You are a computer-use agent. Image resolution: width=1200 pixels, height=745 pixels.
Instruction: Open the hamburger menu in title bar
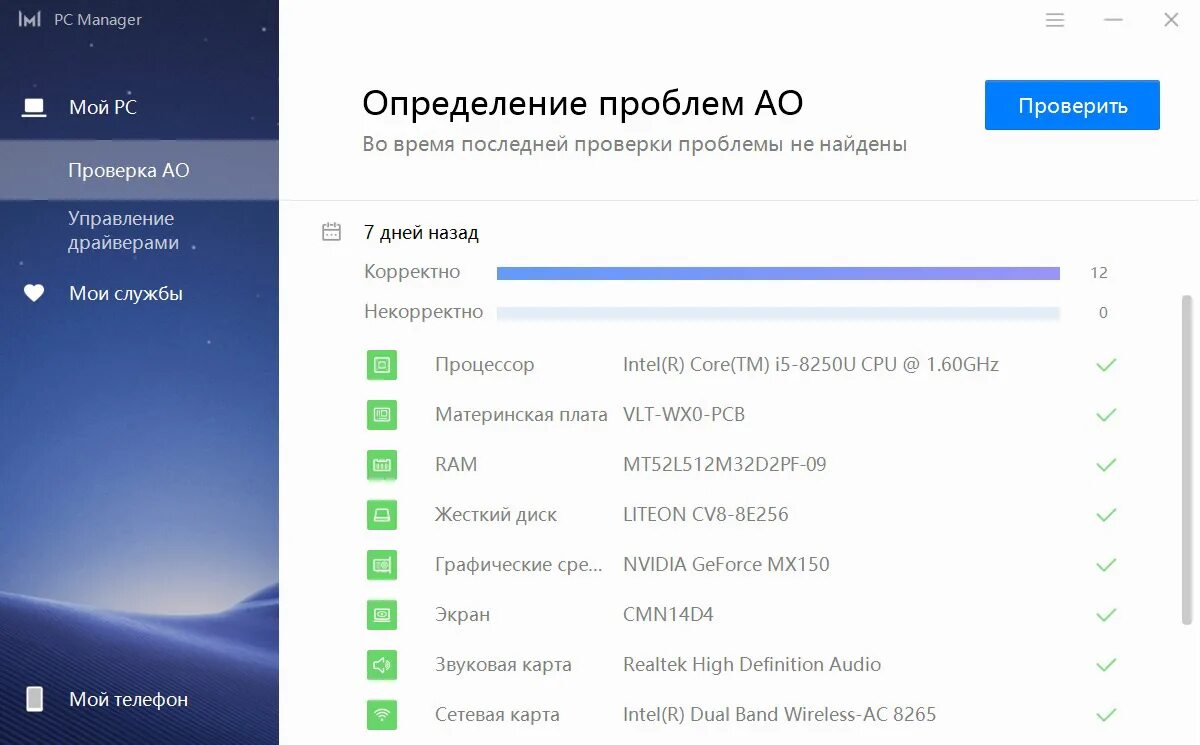1055,20
